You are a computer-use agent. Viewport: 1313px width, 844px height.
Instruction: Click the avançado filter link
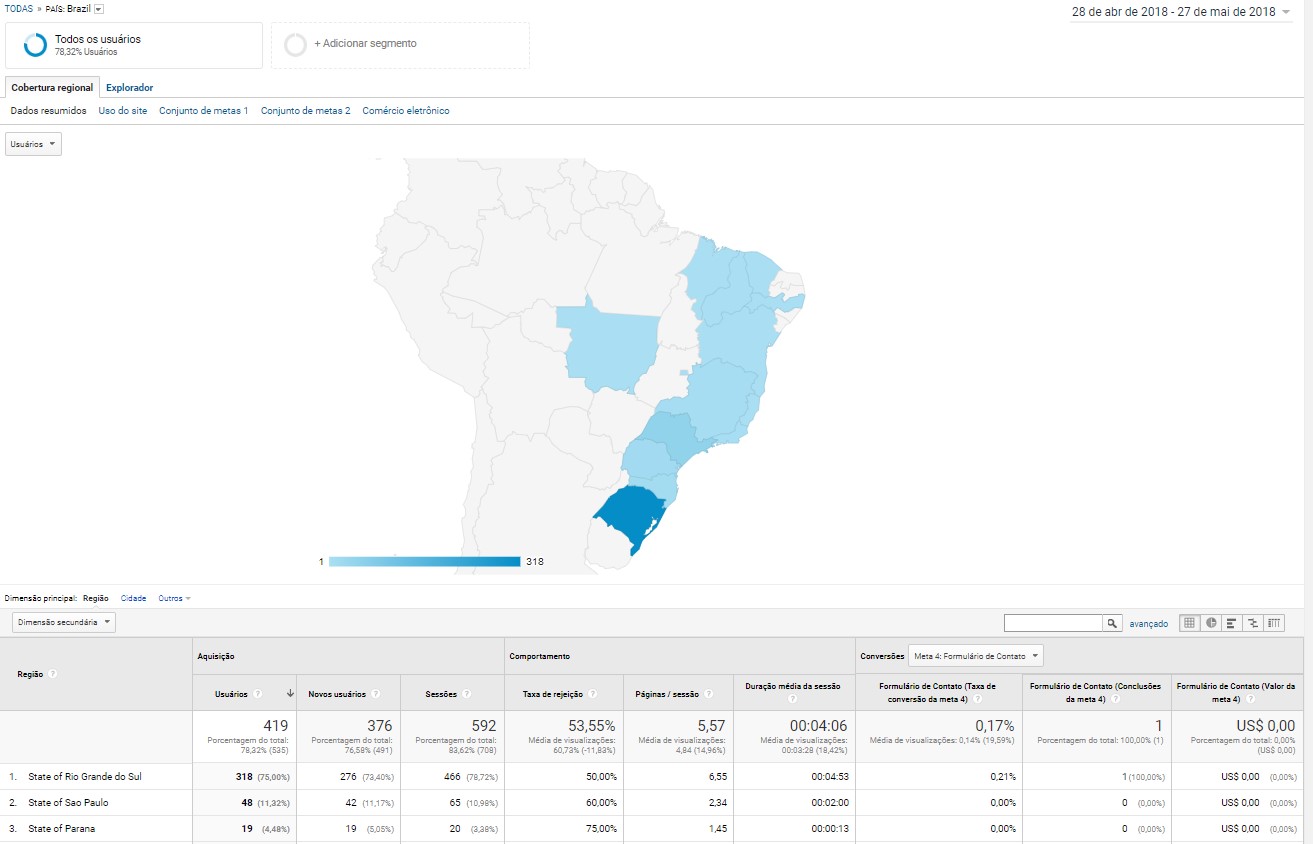coord(1148,624)
